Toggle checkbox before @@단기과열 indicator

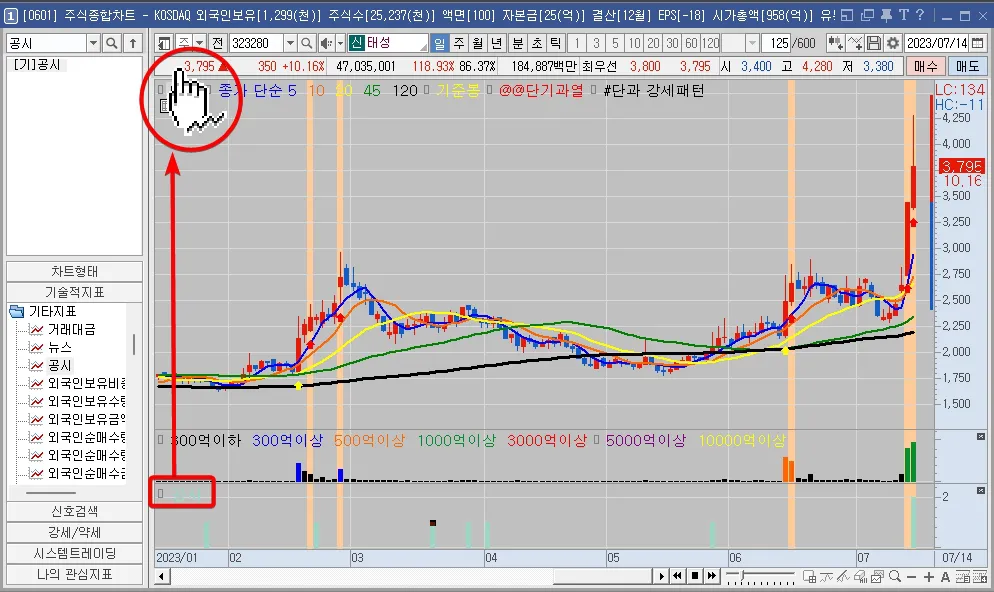tap(489, 89)
